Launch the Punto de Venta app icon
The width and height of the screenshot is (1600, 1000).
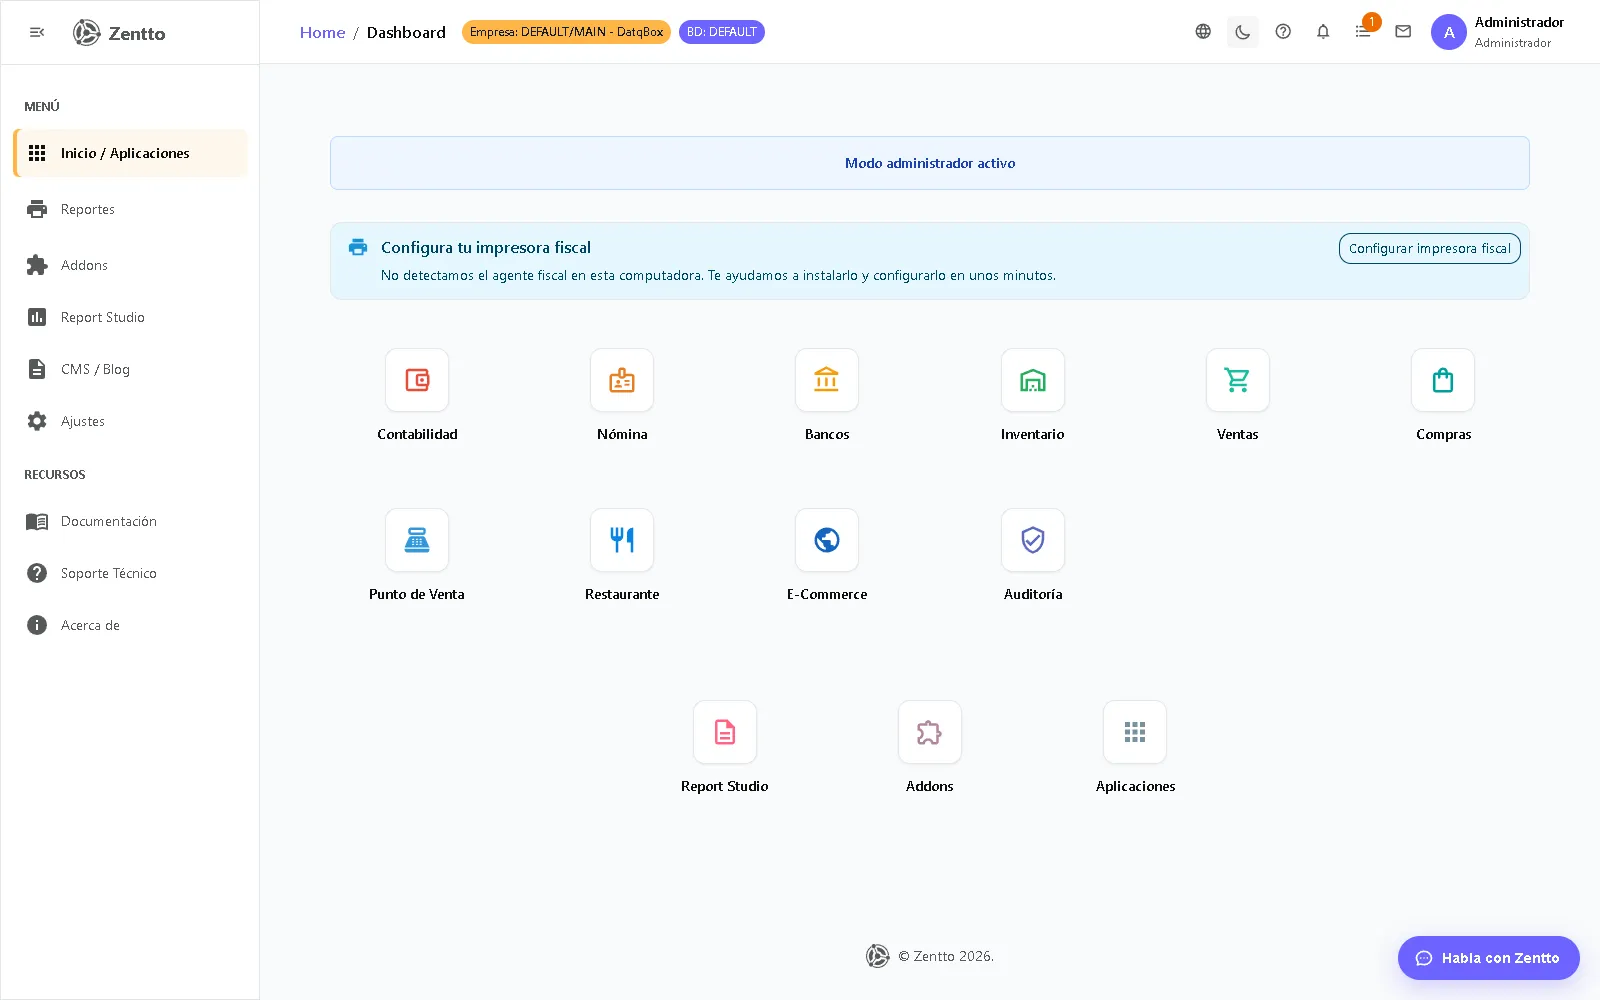tap(417, 540)
